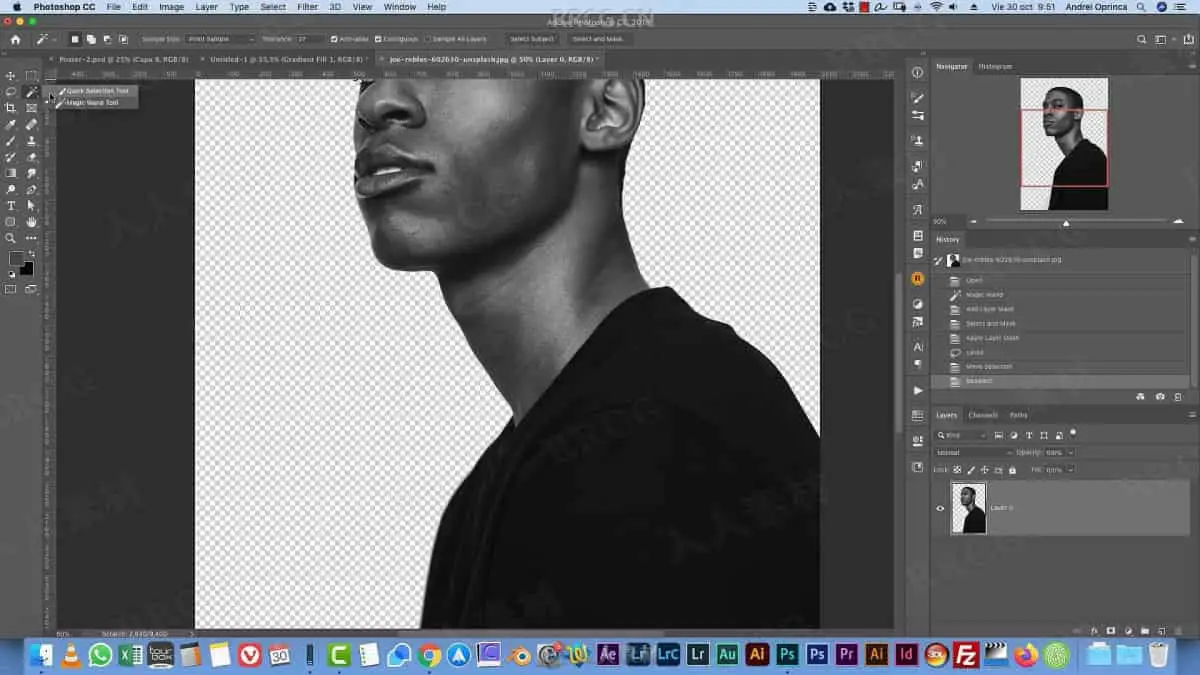This screenshot has width=1200, height=675.
Task: Switch to the Histogram tab
Action: 995,66
